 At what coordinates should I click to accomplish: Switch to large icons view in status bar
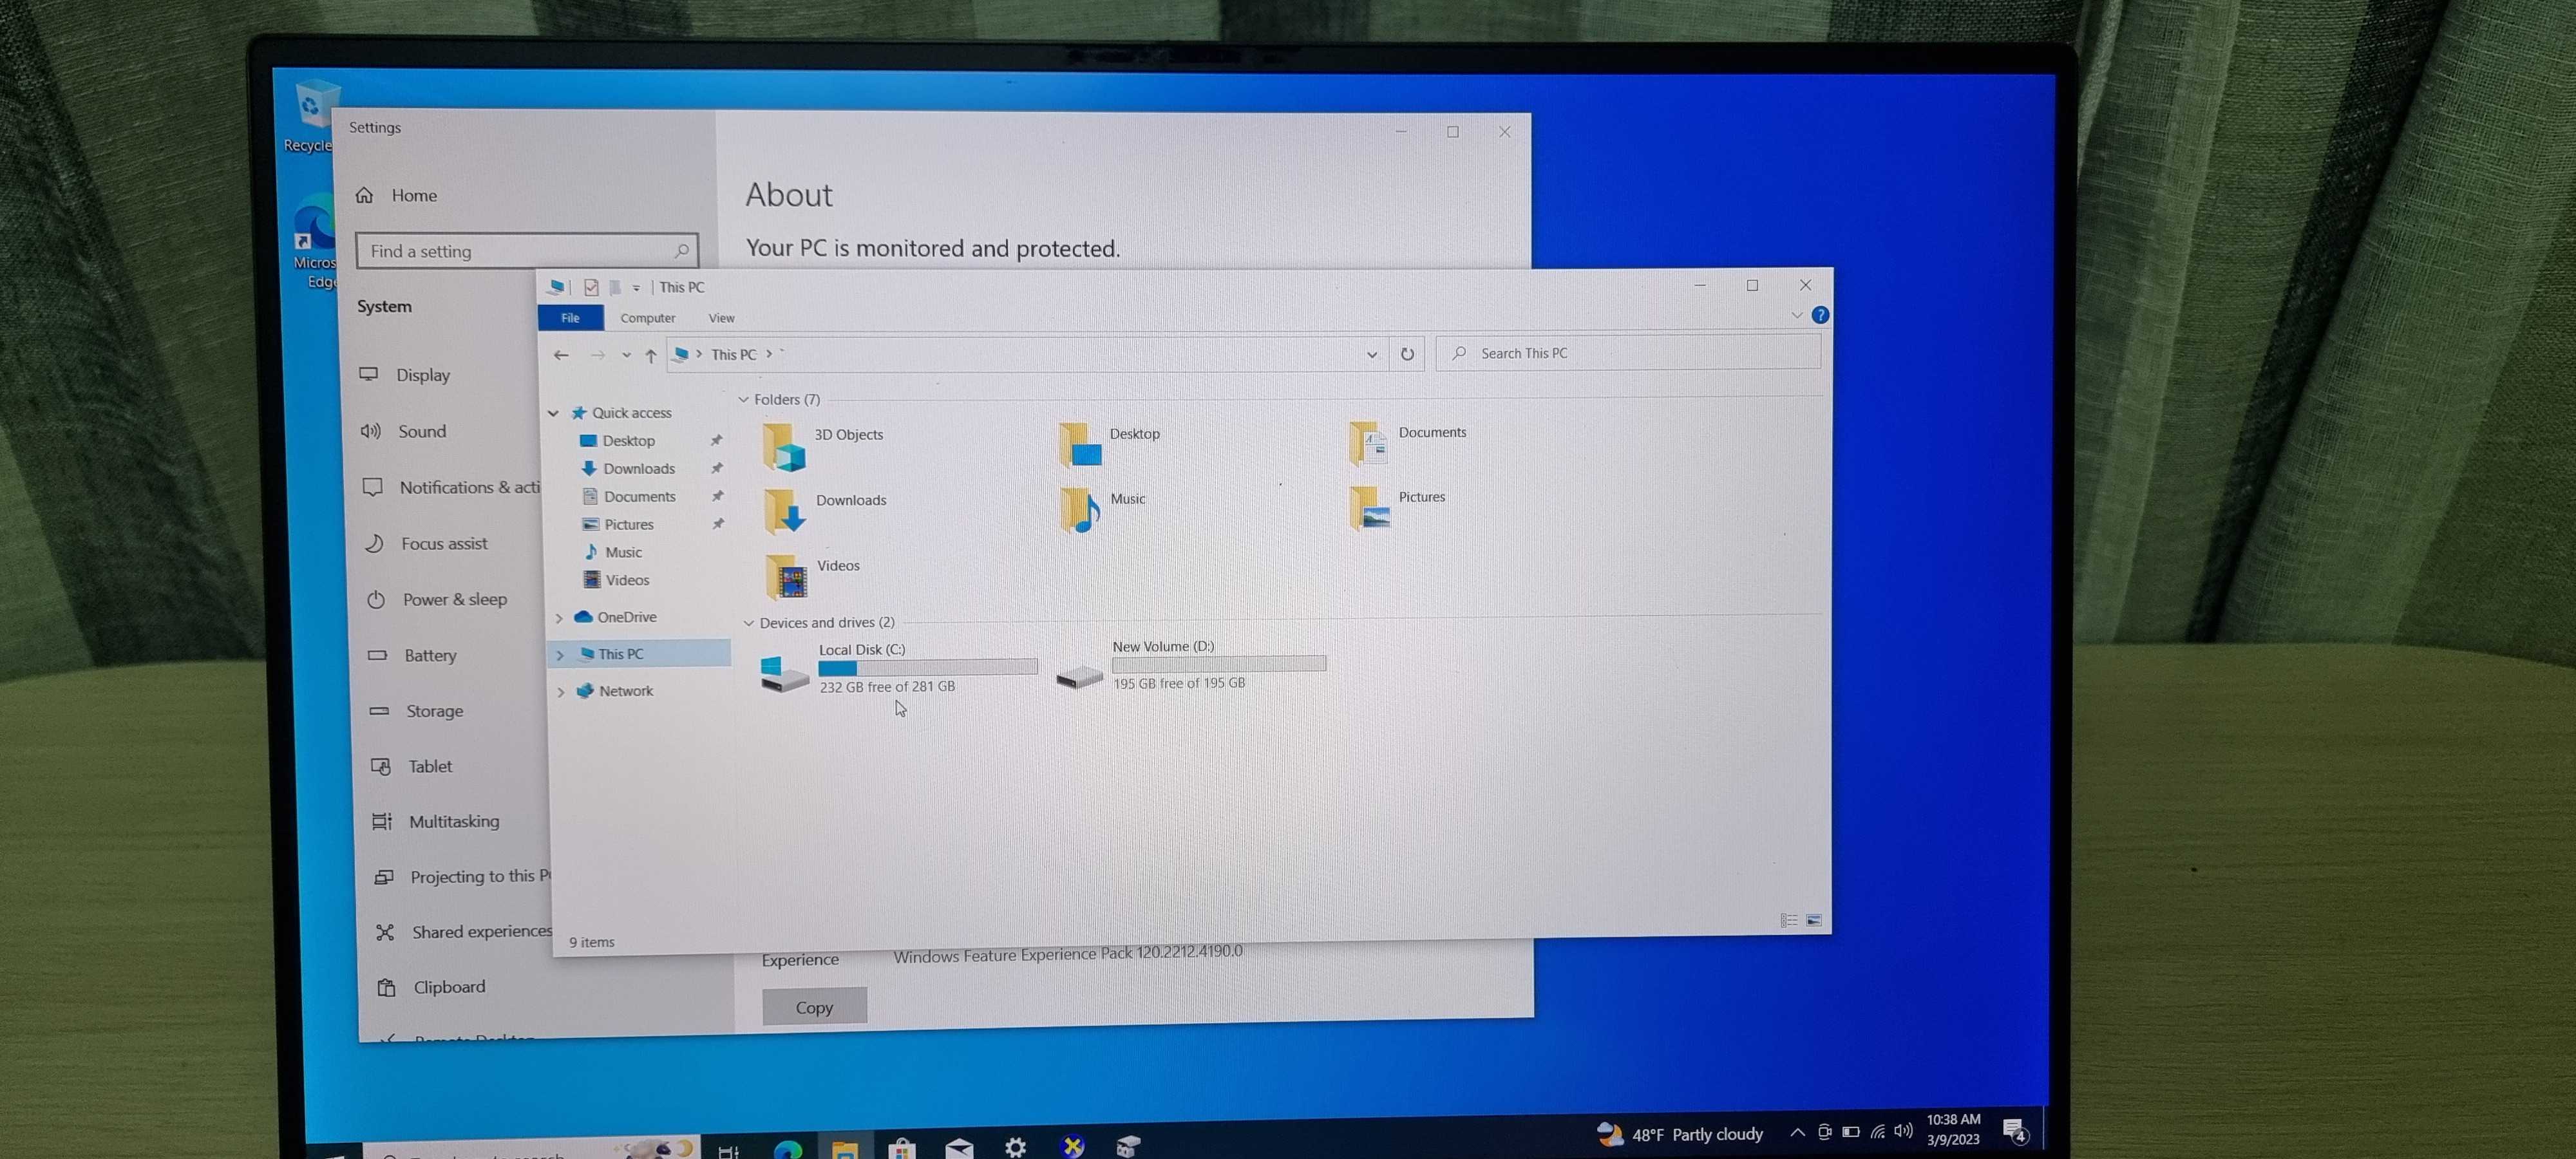pyautogui.click(x=1814, y=920)
